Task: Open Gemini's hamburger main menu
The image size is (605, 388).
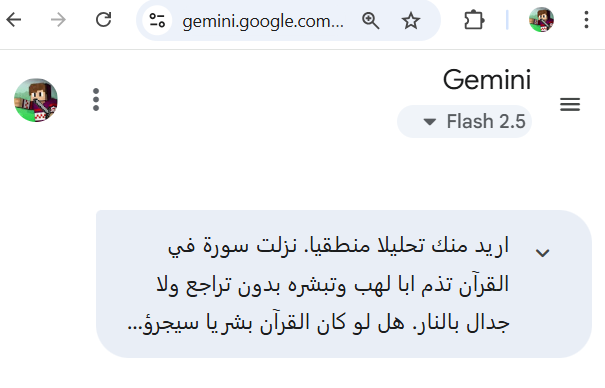Action: click(x=570, y=104)
